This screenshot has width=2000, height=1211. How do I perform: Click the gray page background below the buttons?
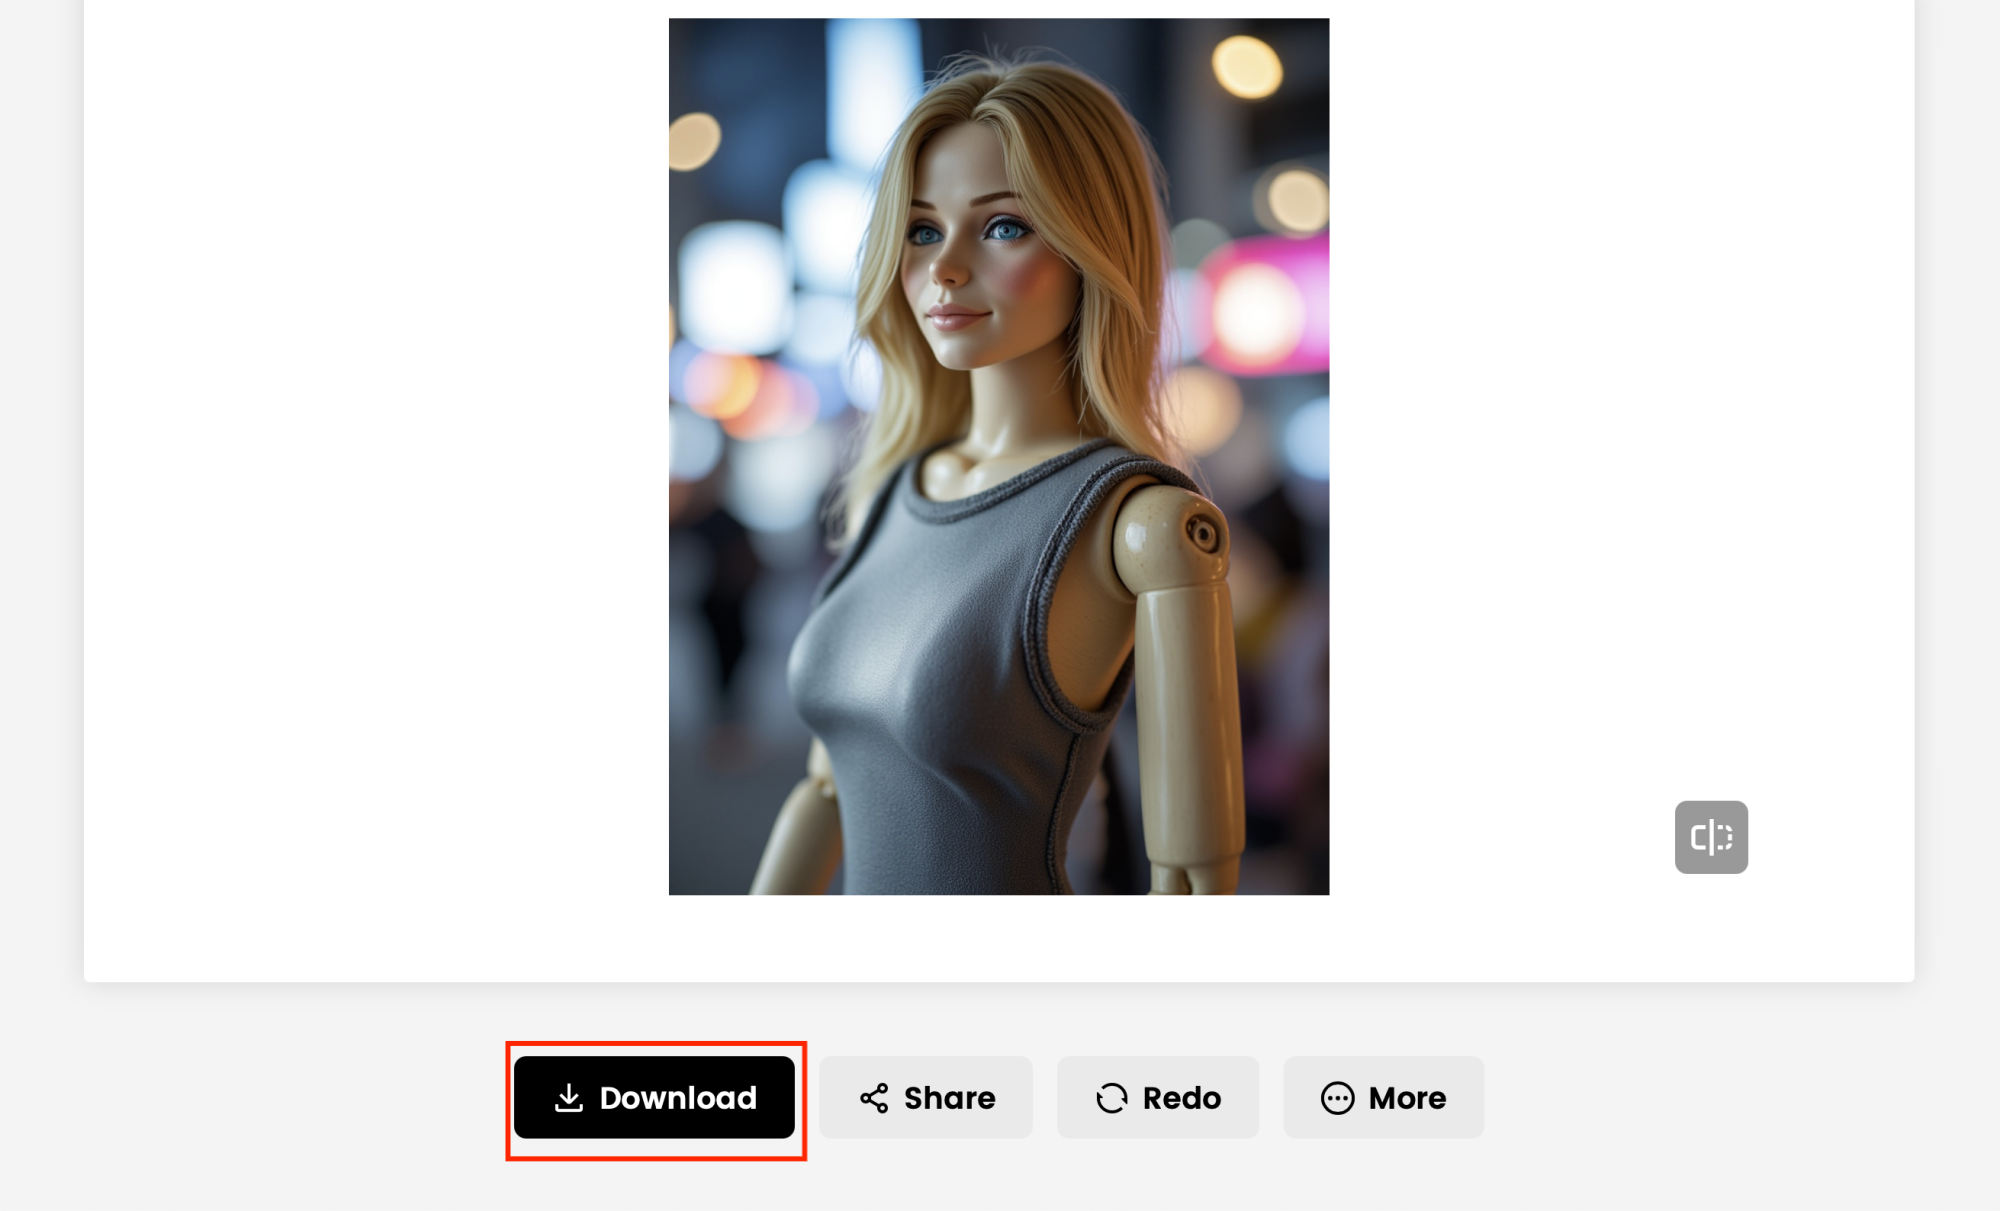[1000, 1185]
